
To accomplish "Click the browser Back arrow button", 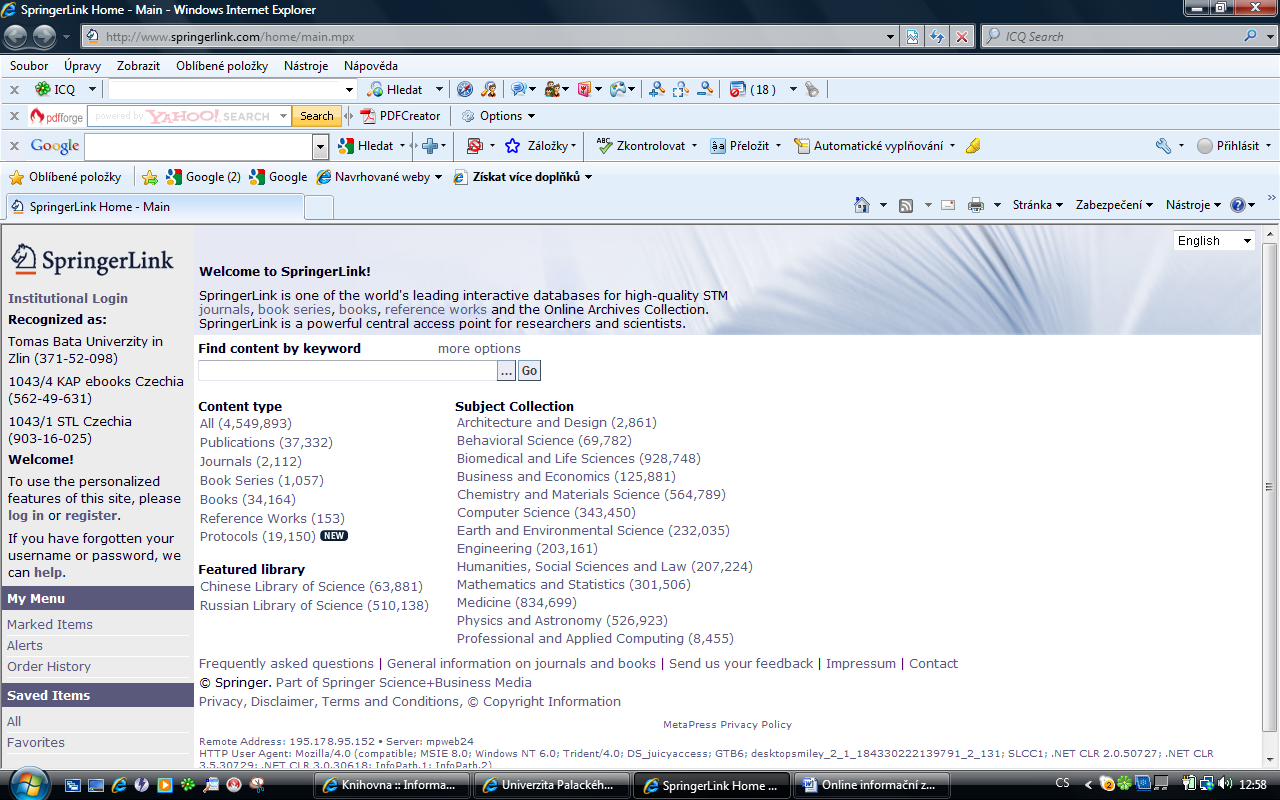I will [x=17, y=37].
